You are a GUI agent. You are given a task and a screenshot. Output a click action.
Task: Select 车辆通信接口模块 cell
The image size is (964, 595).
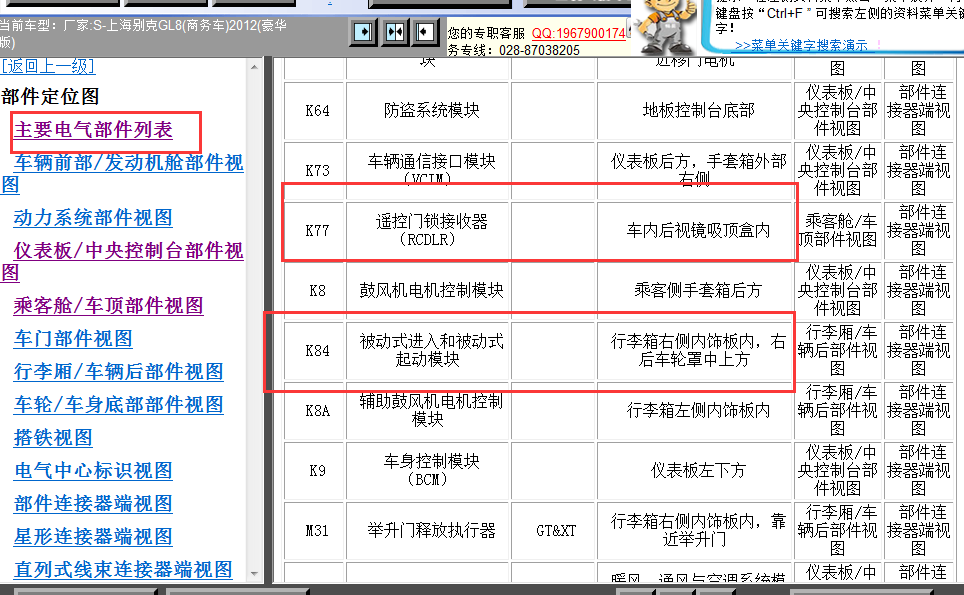[x=429, y=170]
